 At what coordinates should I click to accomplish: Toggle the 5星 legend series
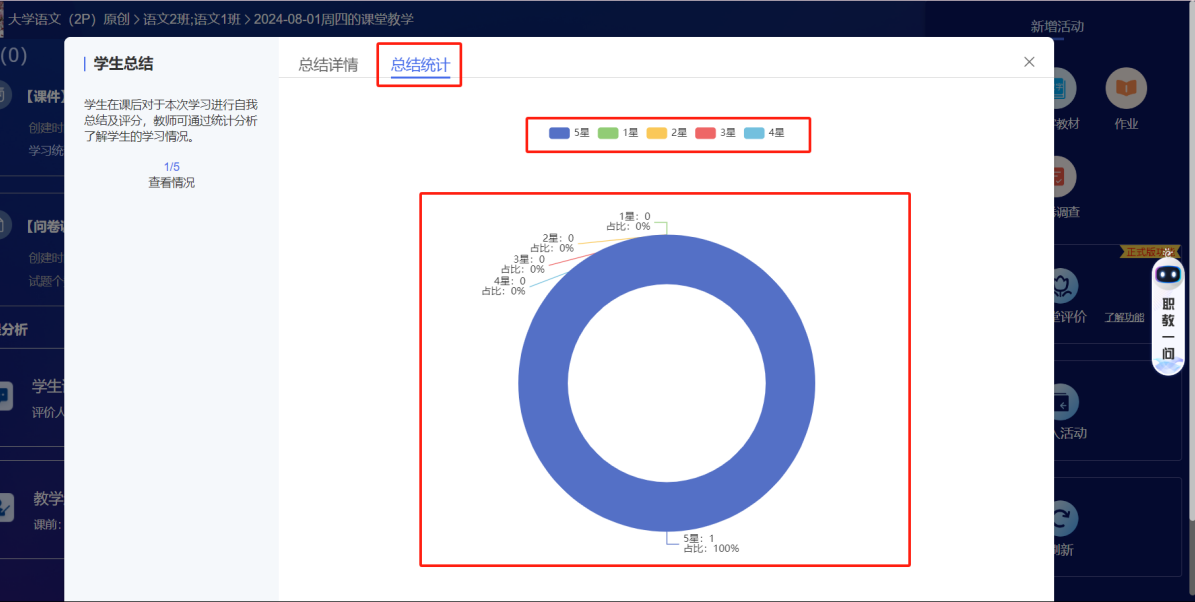pyautogui.click(x=570, y=133)
